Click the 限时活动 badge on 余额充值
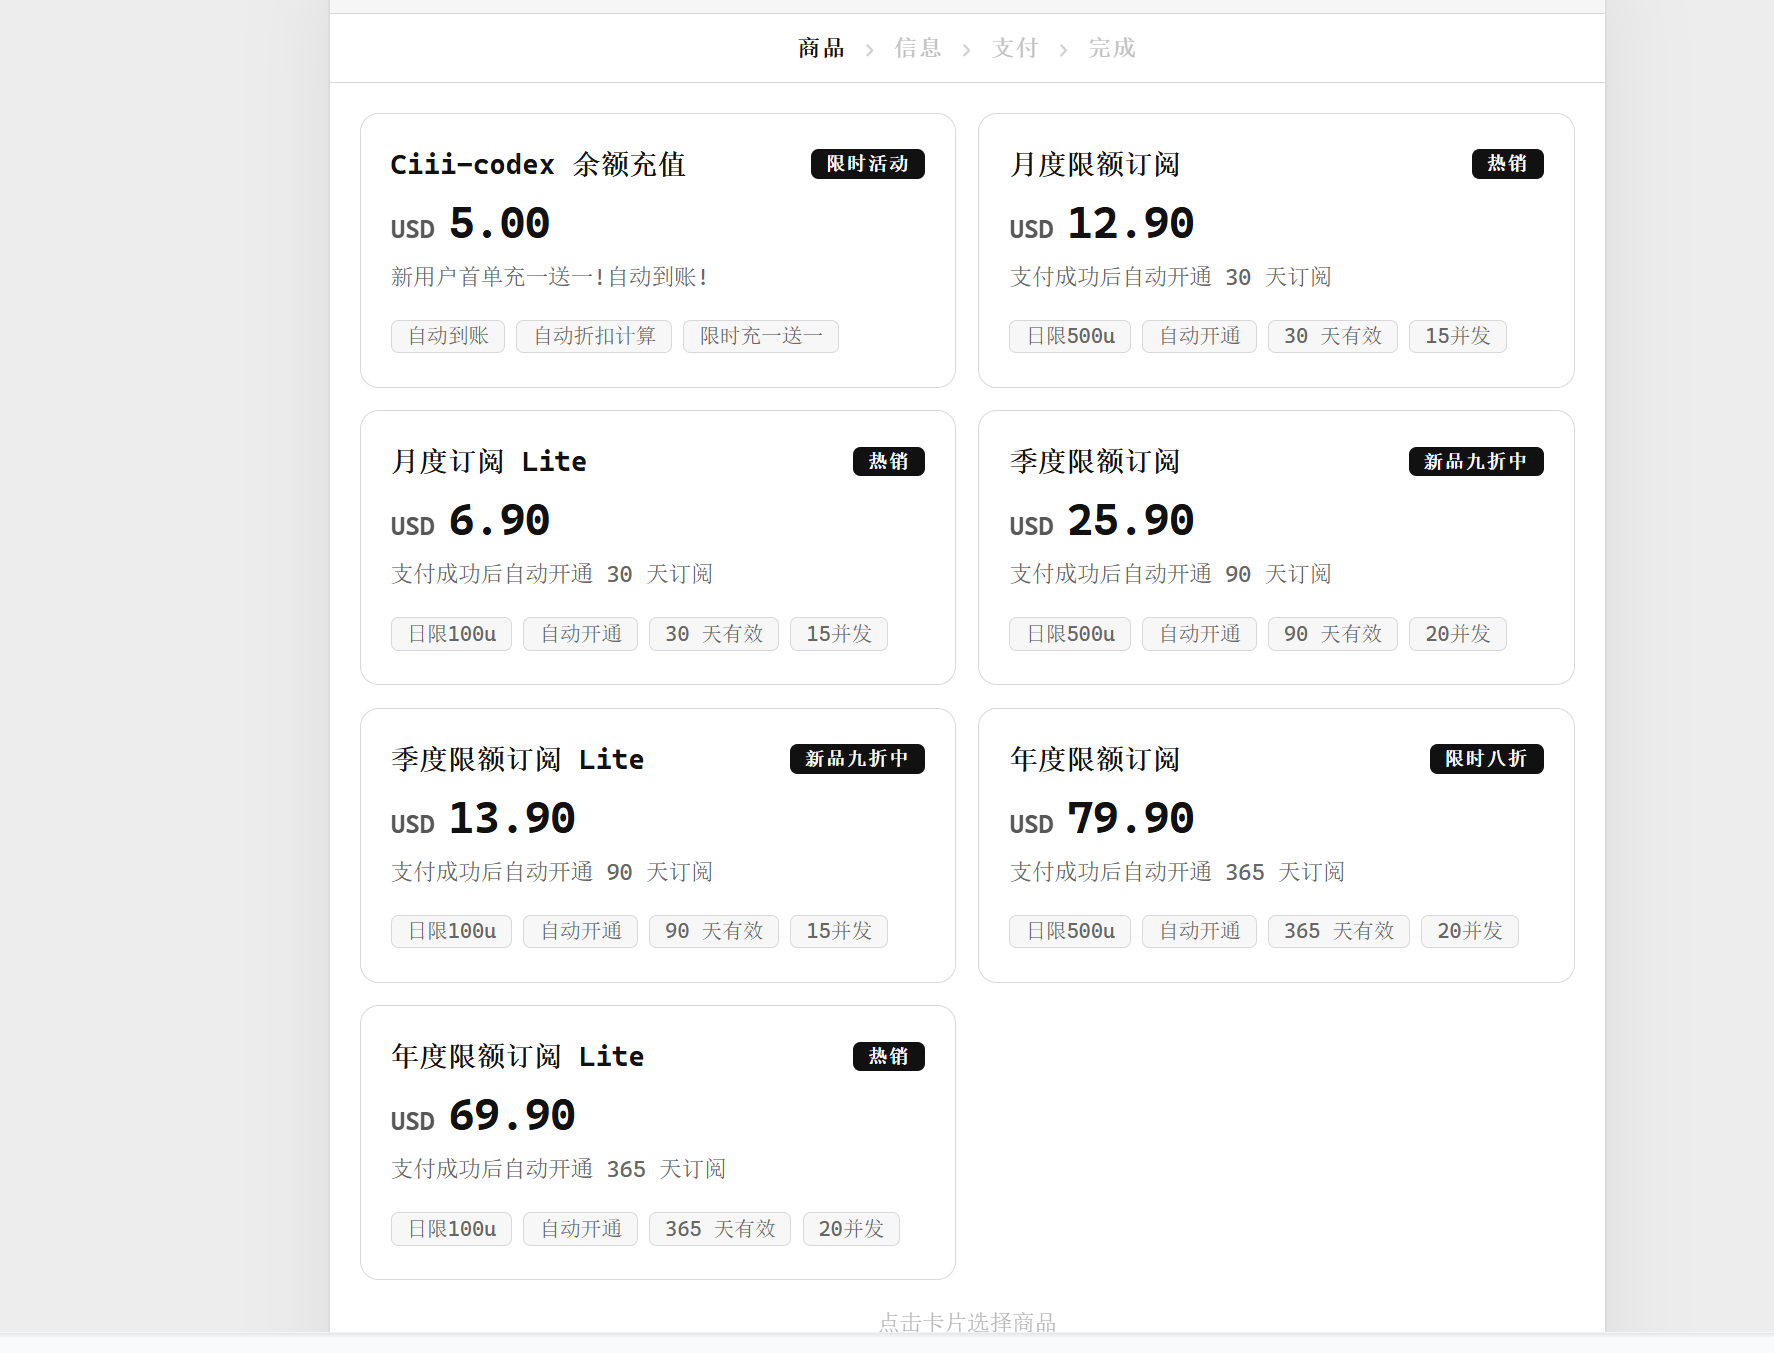This screenshot has height=1353, width=1774. (867, 164)
